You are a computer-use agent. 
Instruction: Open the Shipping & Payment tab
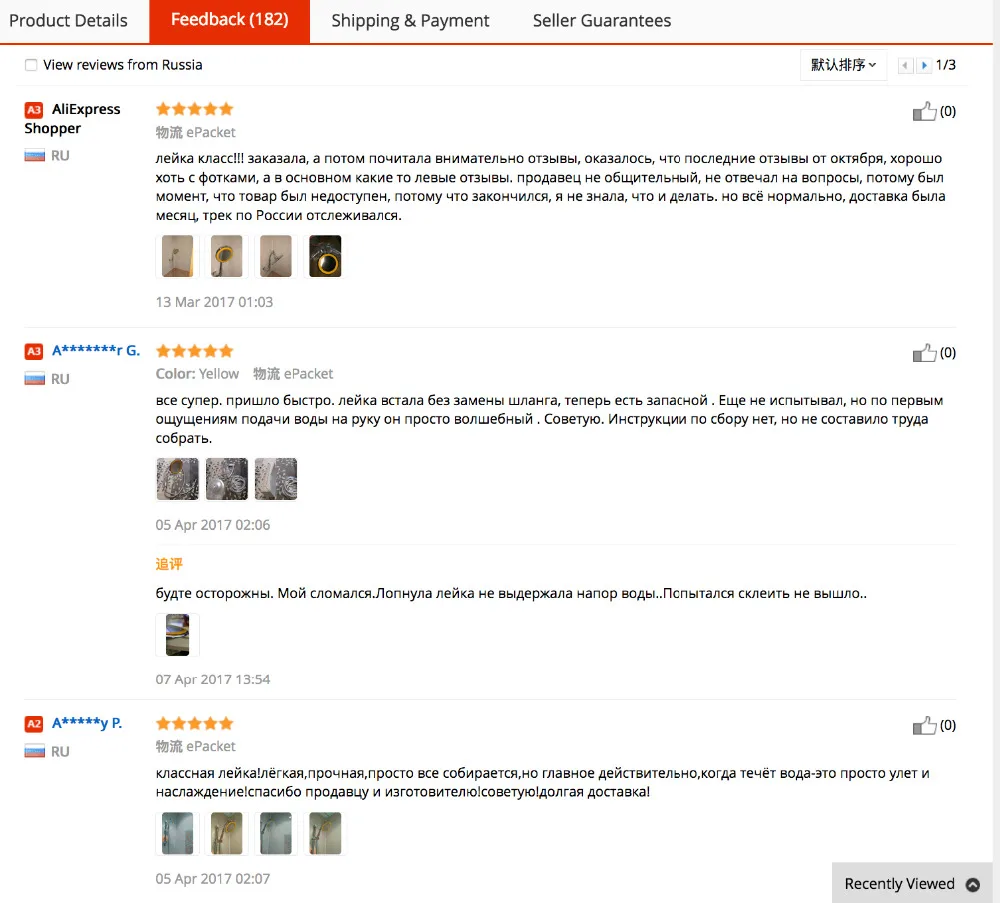[410, 20]
